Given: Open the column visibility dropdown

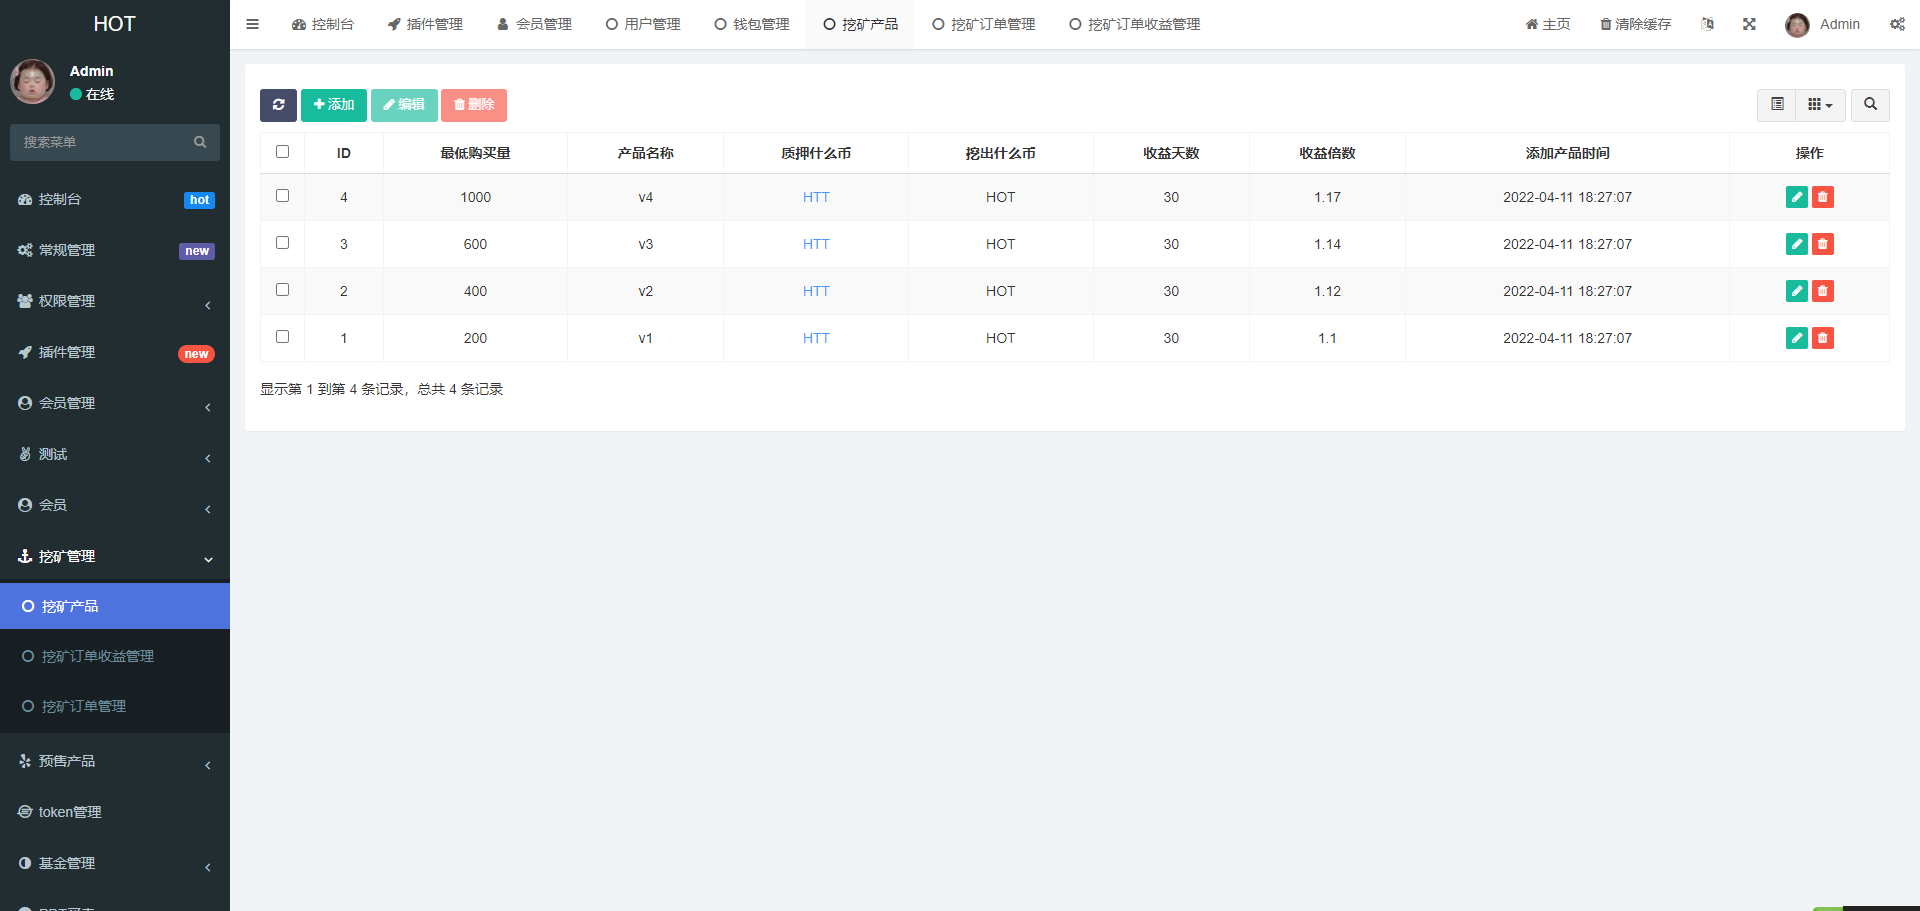Looking at the screenshot, I should click(x=1820, y=105).
